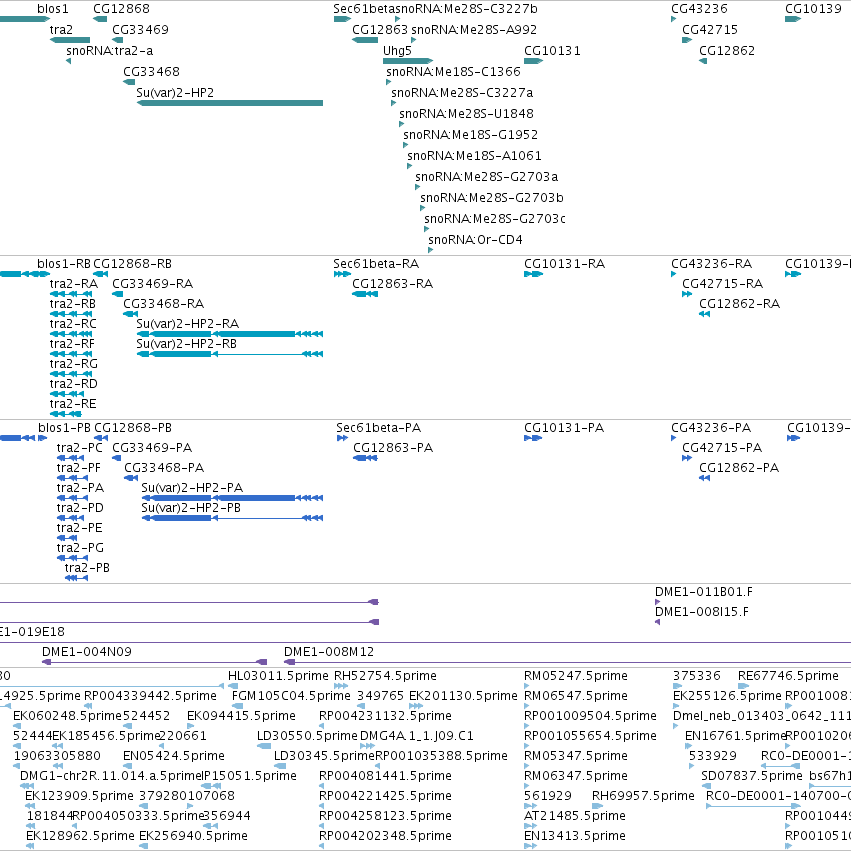Click snoRNA:Me28S-C3227a label
851x851 pixels.
coord(462,93)
